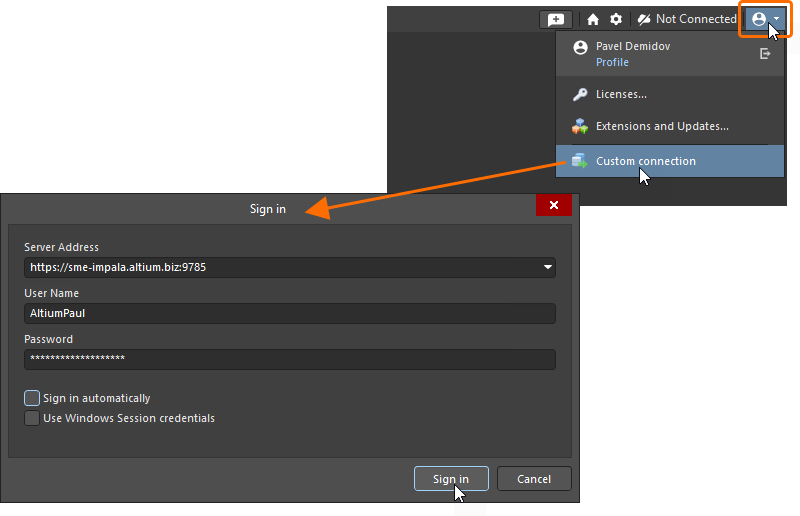Click the Extensions cubes icon
The image size is (800, 516).
pos(580,126)
